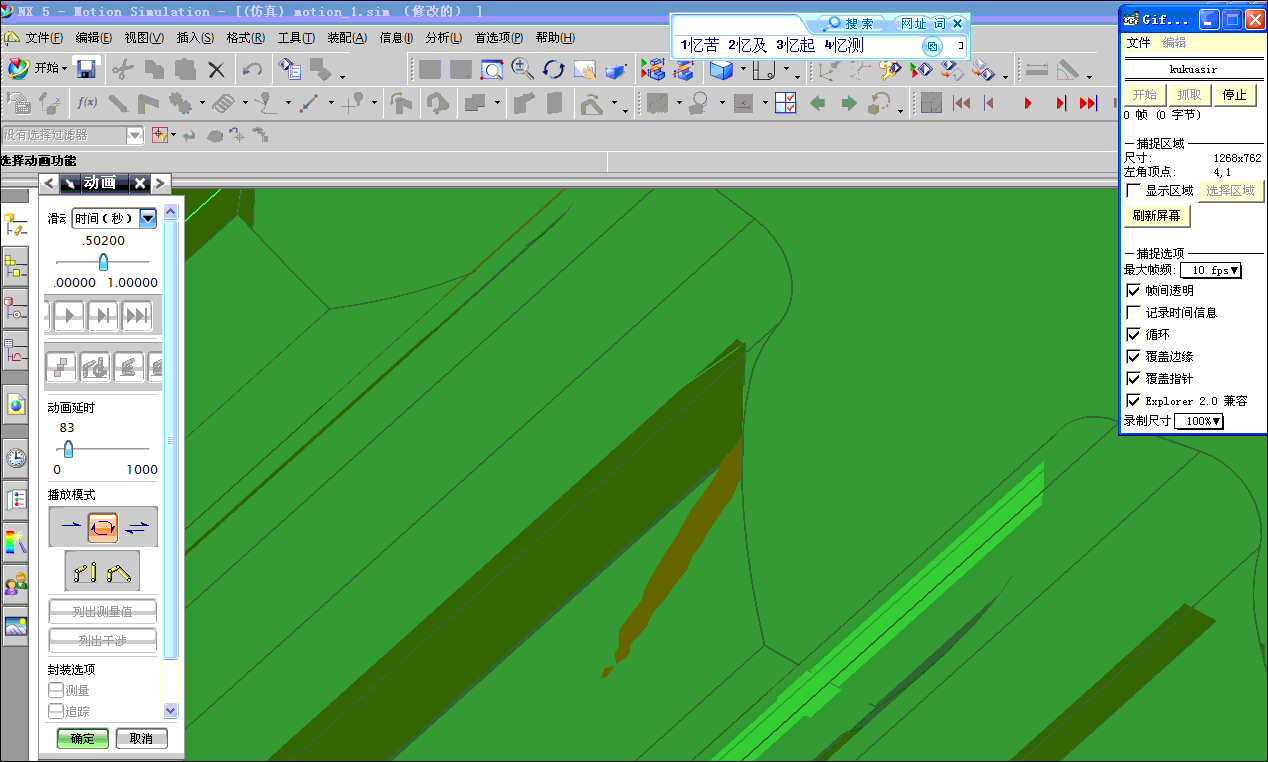Image resolution: width=1268 pixels, height=762 pixels.
Task: Click the rewind-to-first-frame toolbar icon
Action: tap(962, 103)
